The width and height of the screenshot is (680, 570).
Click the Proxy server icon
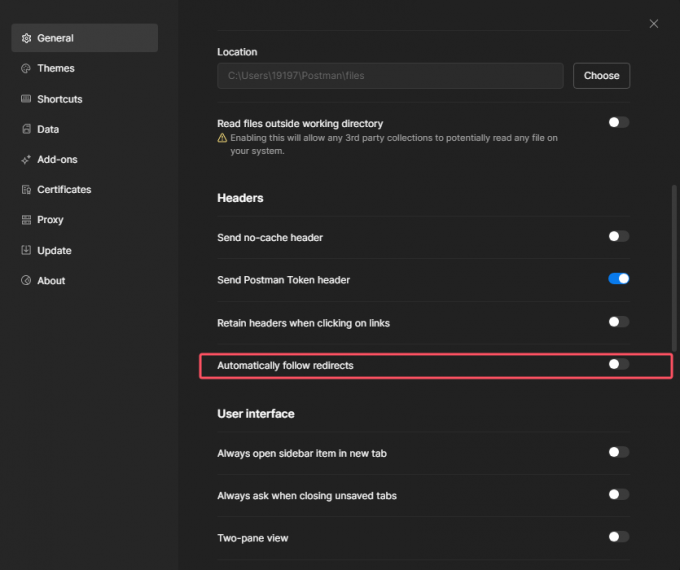[26, 220]
